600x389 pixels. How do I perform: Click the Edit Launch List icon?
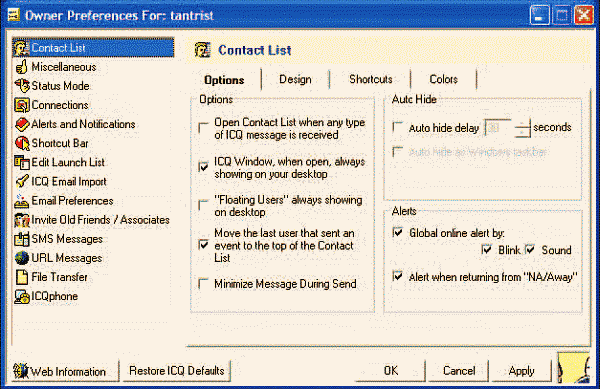(22, 162)
